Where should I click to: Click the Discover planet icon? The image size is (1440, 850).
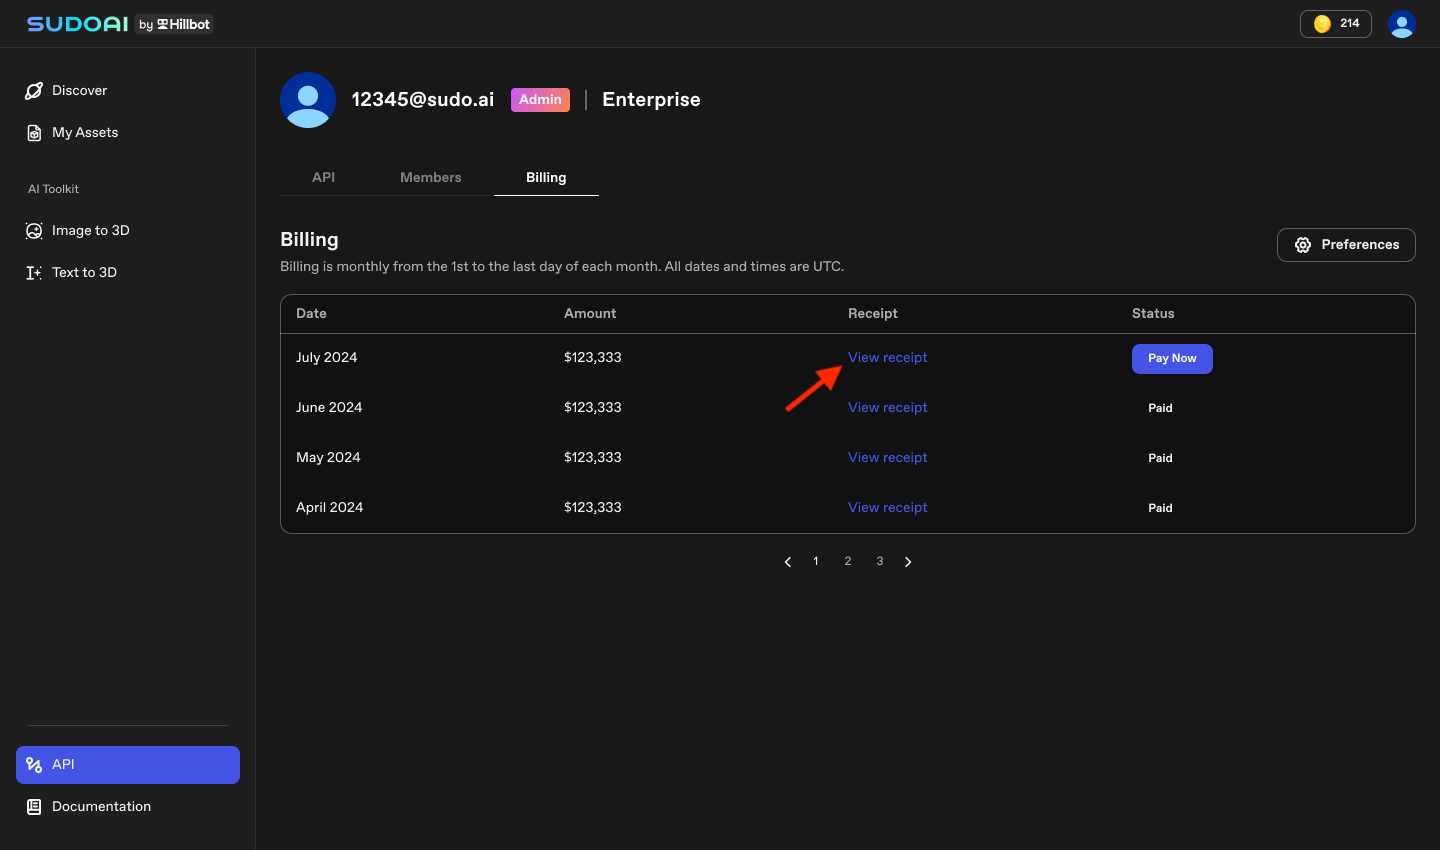[34, 91]
